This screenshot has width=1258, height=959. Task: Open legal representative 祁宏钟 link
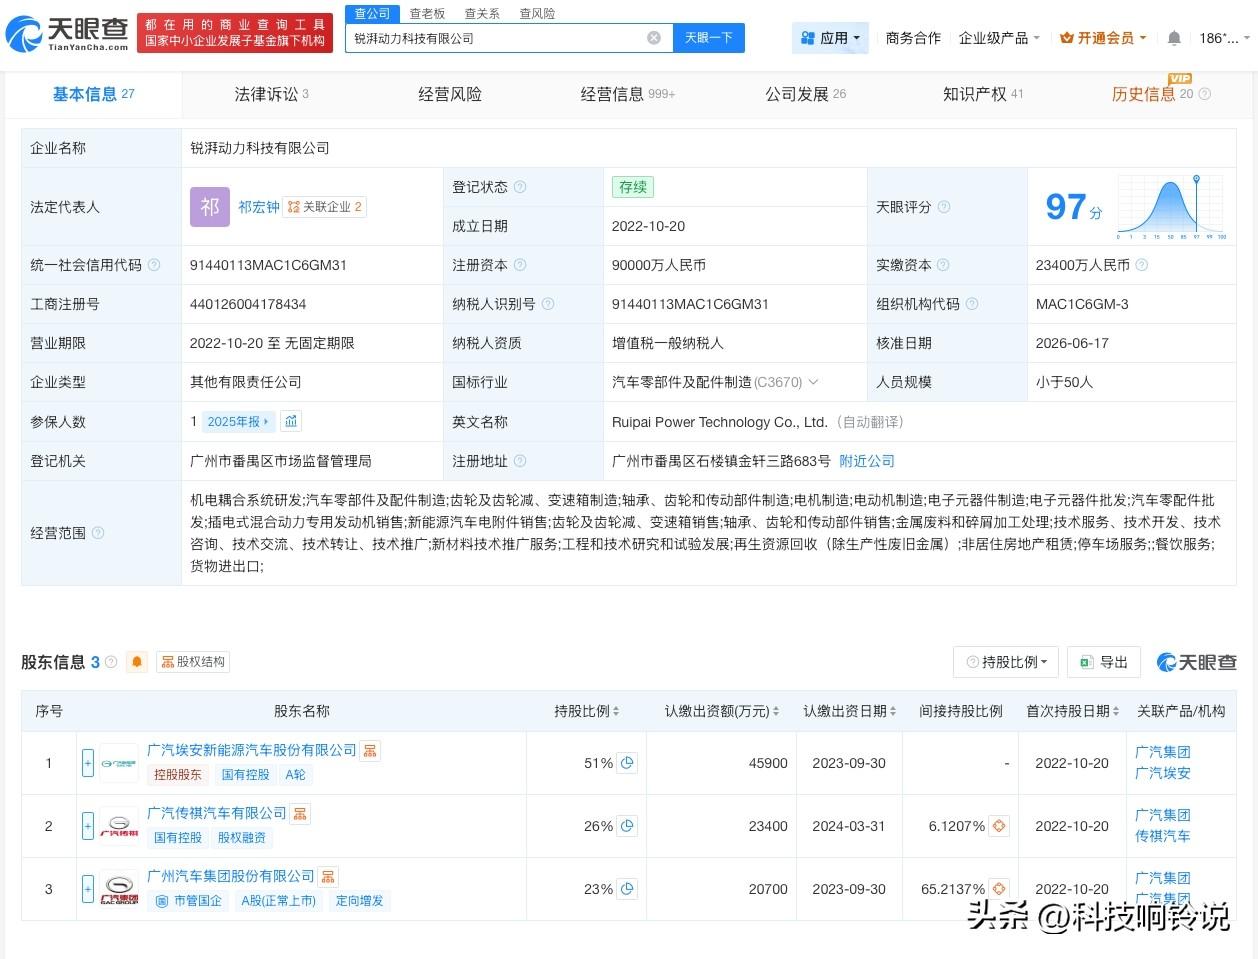[258, 207]
